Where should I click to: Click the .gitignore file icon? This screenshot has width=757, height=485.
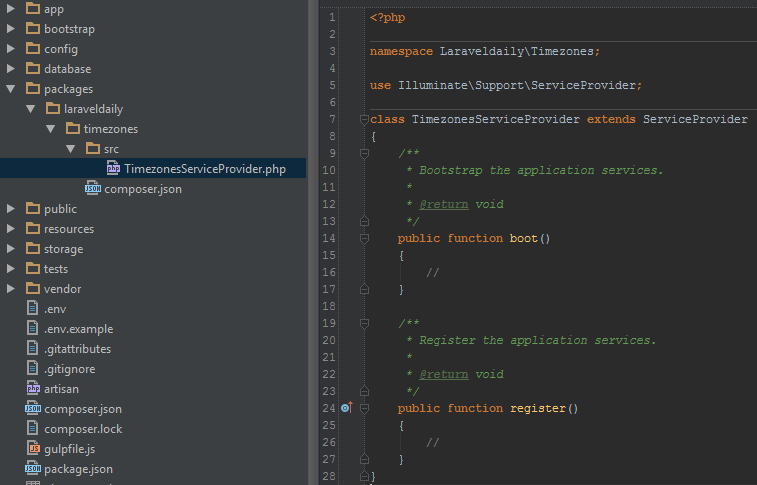[x=33, y=369]
